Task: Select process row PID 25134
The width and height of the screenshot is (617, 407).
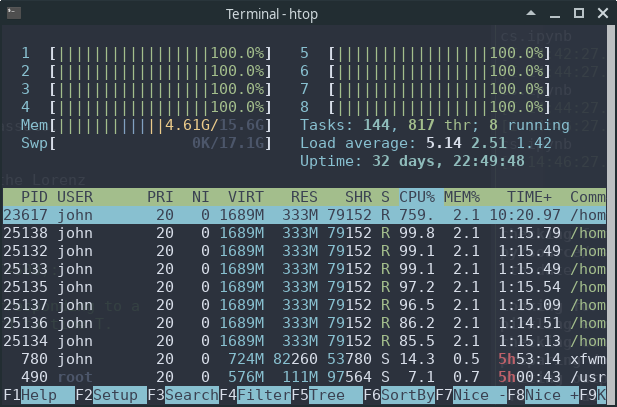Action: click(x=304, y=341)
